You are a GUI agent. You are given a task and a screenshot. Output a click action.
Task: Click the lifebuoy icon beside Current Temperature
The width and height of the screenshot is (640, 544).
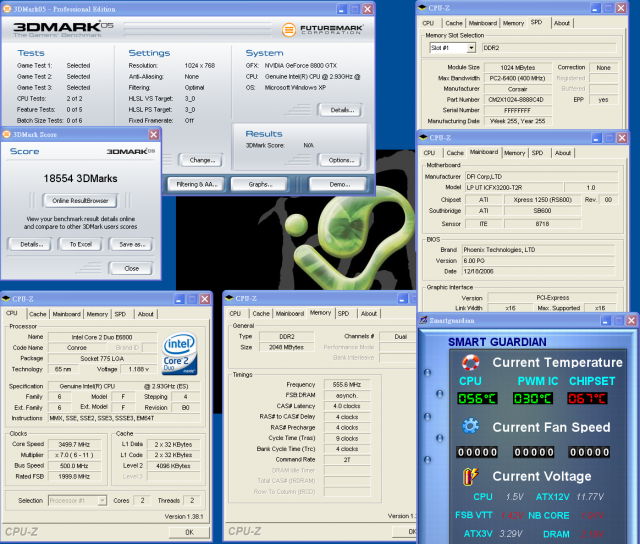470,362
